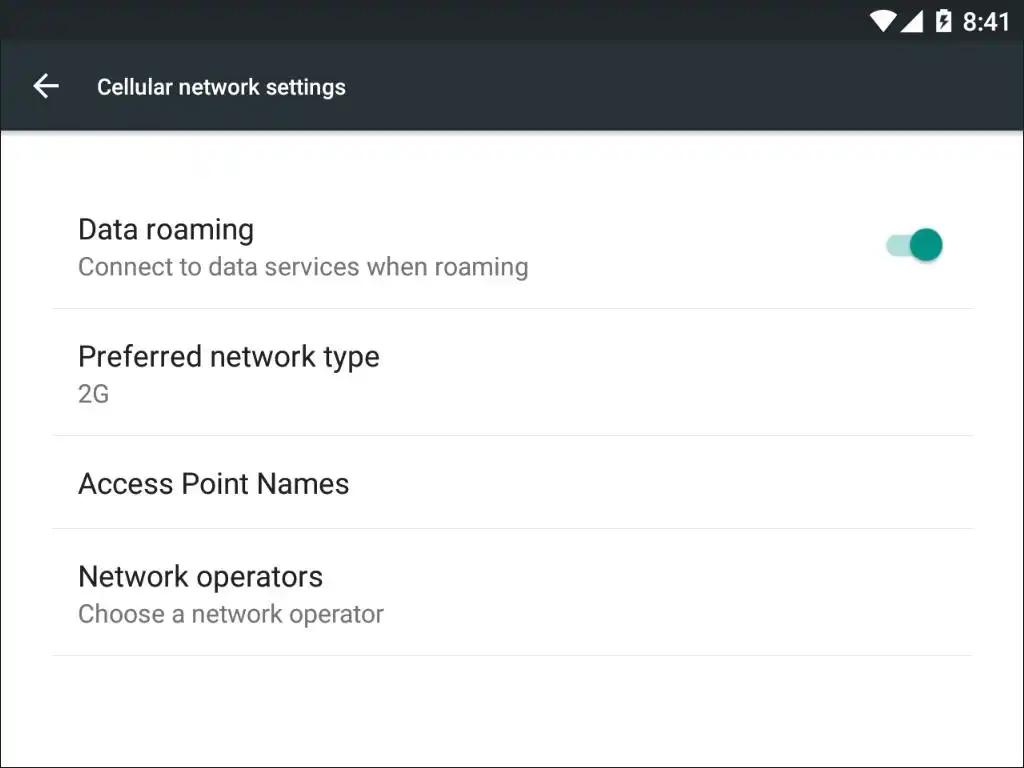Tap "Connect to data services when roaming" text
The height and width of the screenshot is (768, 1024).
(x=303, y=267)
